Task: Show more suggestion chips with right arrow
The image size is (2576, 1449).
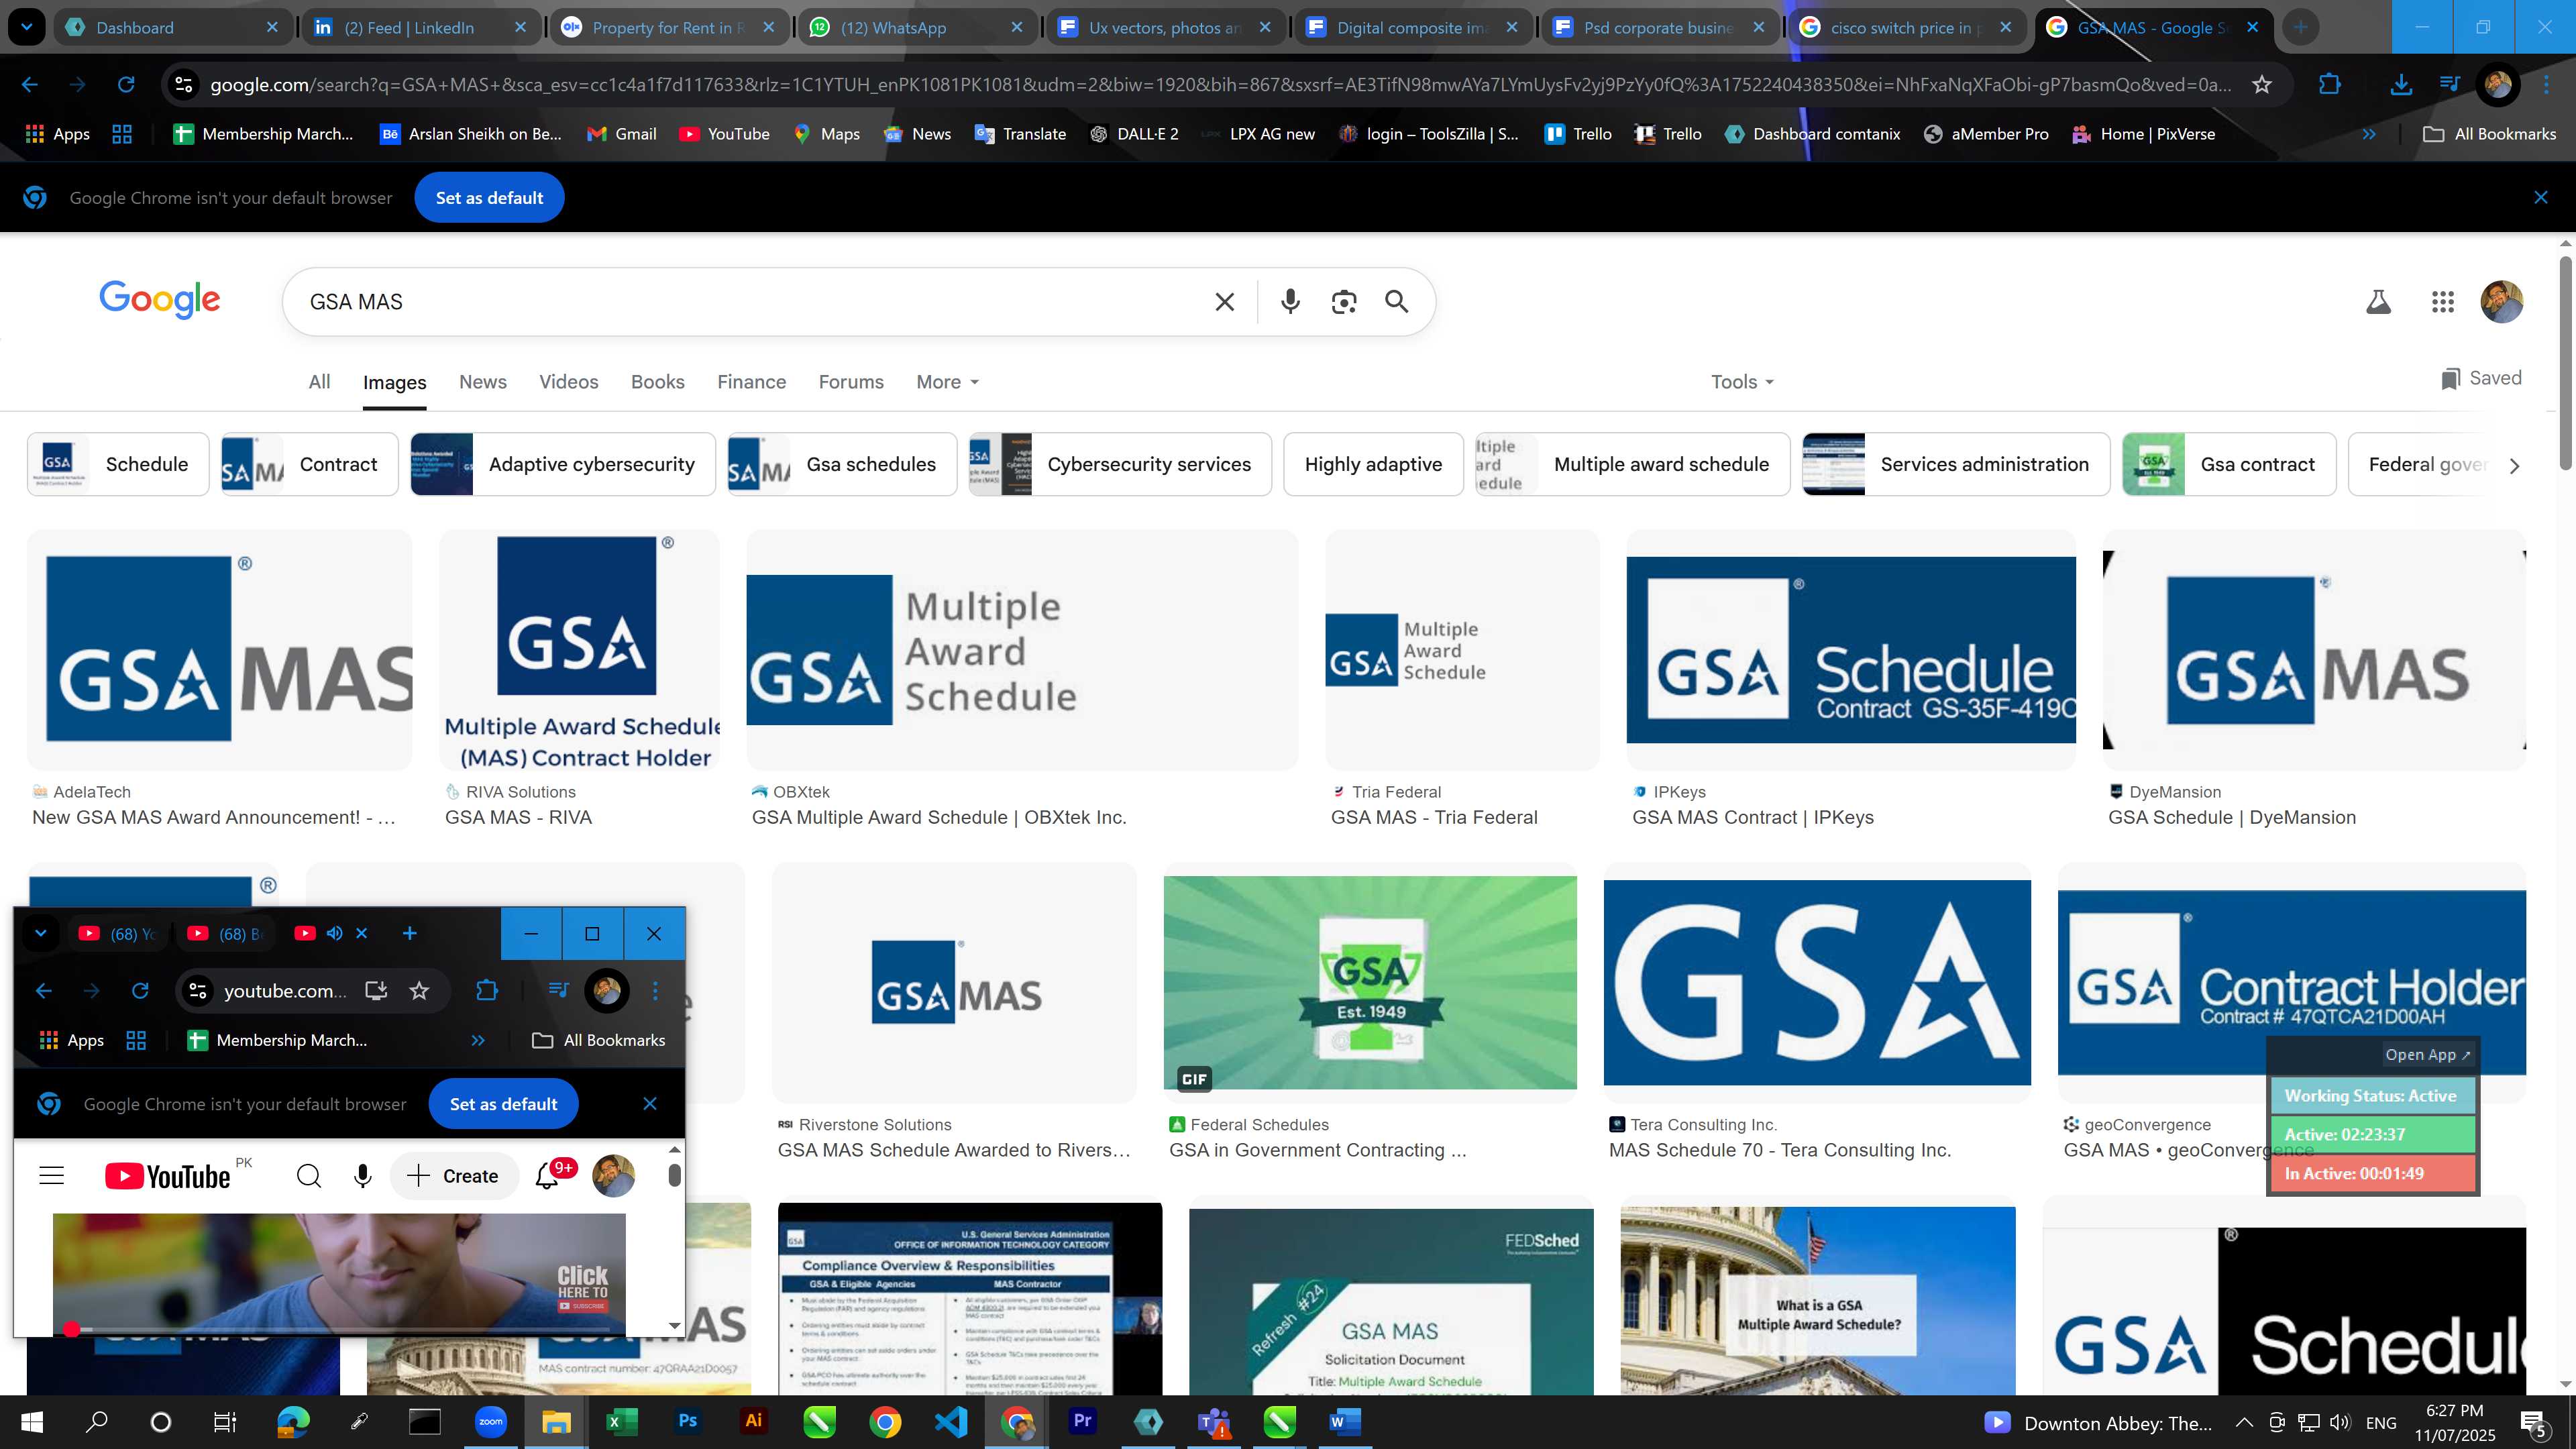Action: point(2514,466)
